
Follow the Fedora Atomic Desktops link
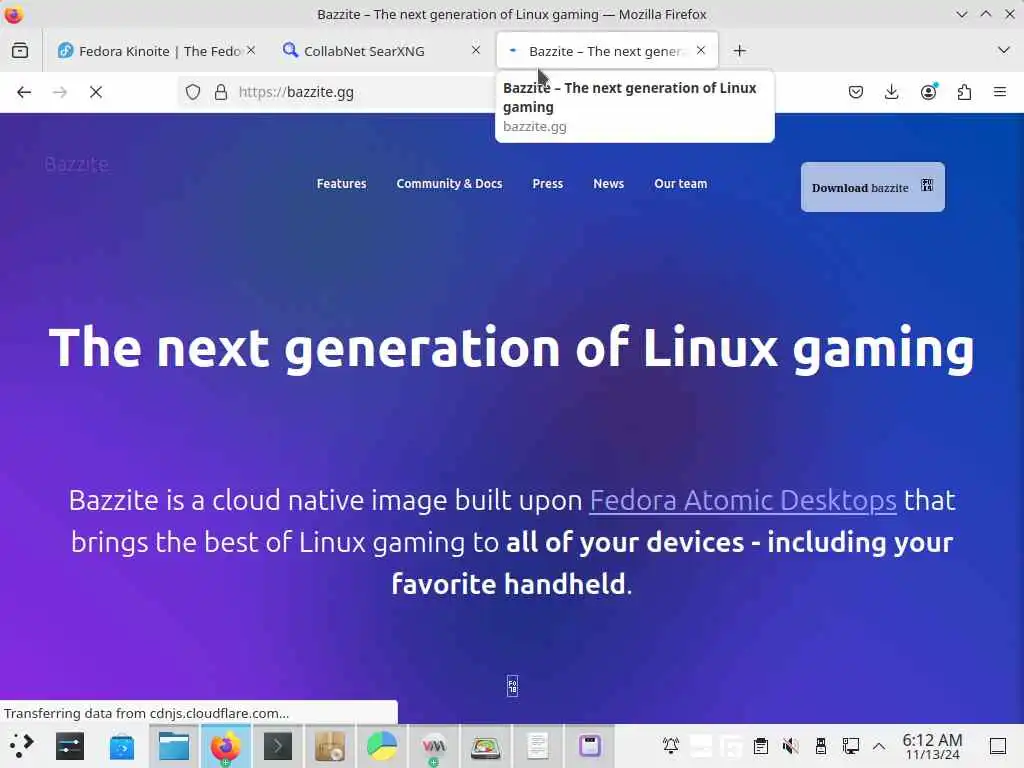pos(743,501)
